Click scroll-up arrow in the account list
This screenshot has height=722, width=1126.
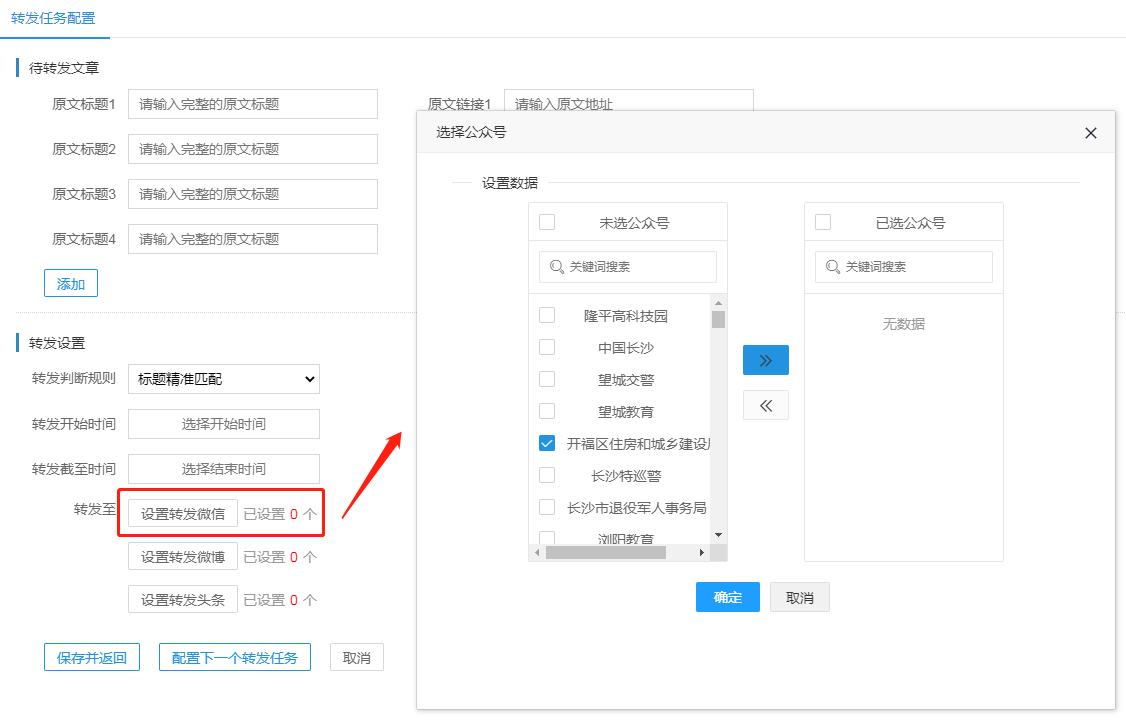click(718, 302)
